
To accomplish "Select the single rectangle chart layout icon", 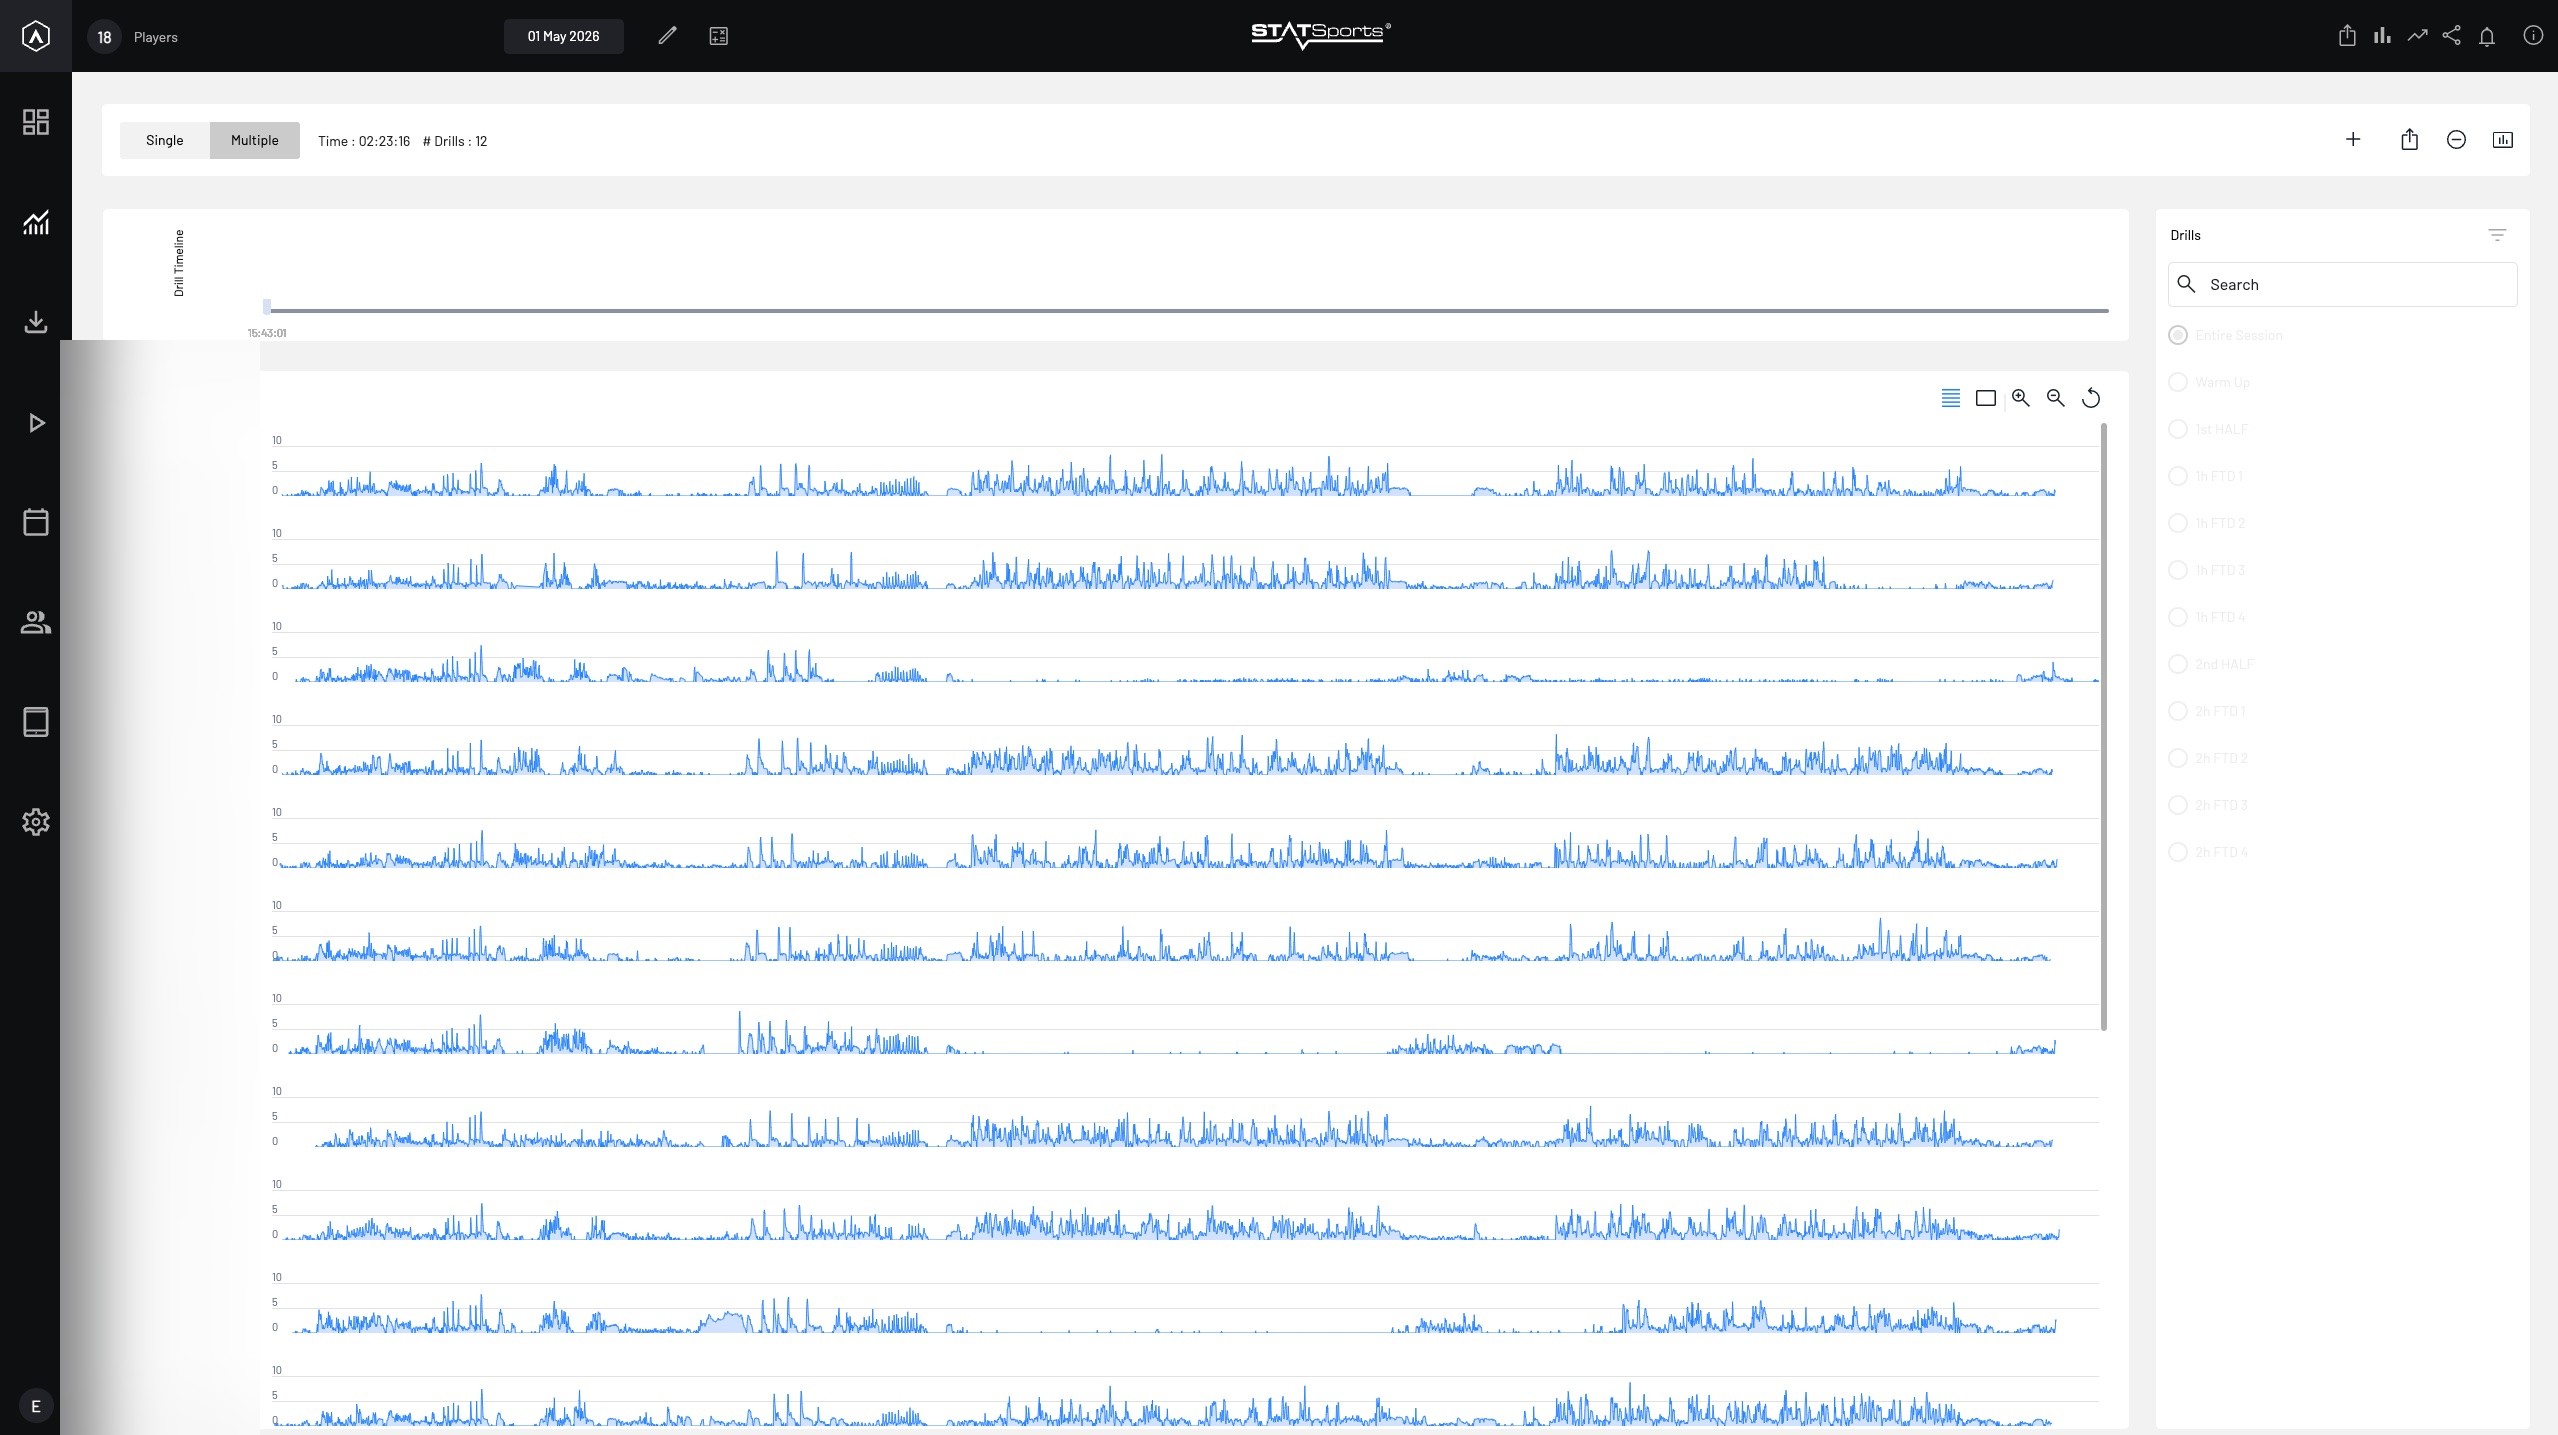I will pyautogui.click(x=1986, y=398).
